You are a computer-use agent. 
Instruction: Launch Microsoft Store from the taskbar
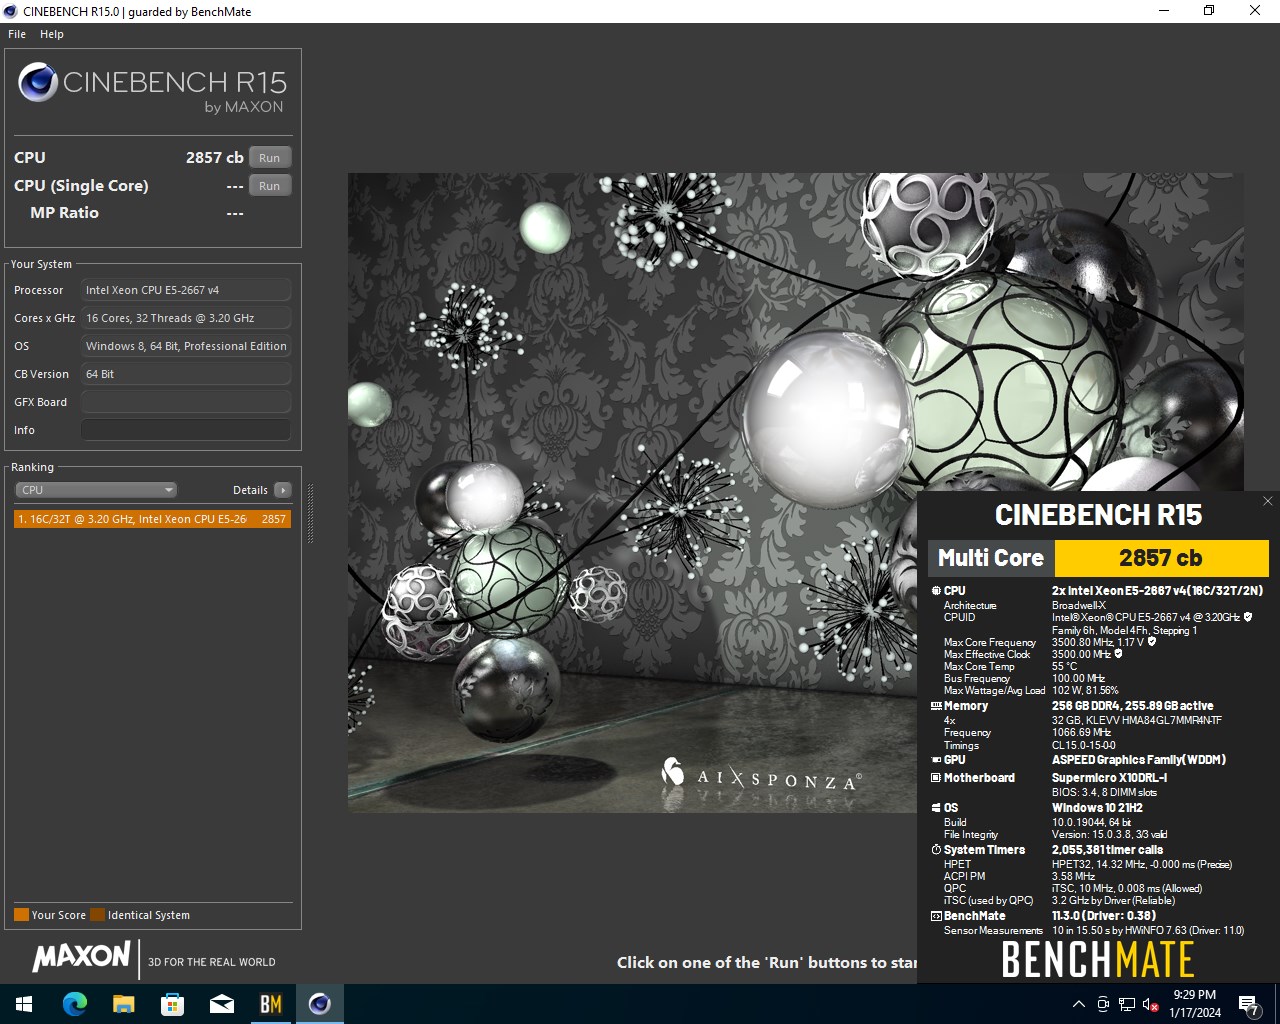pos(172,1004)
